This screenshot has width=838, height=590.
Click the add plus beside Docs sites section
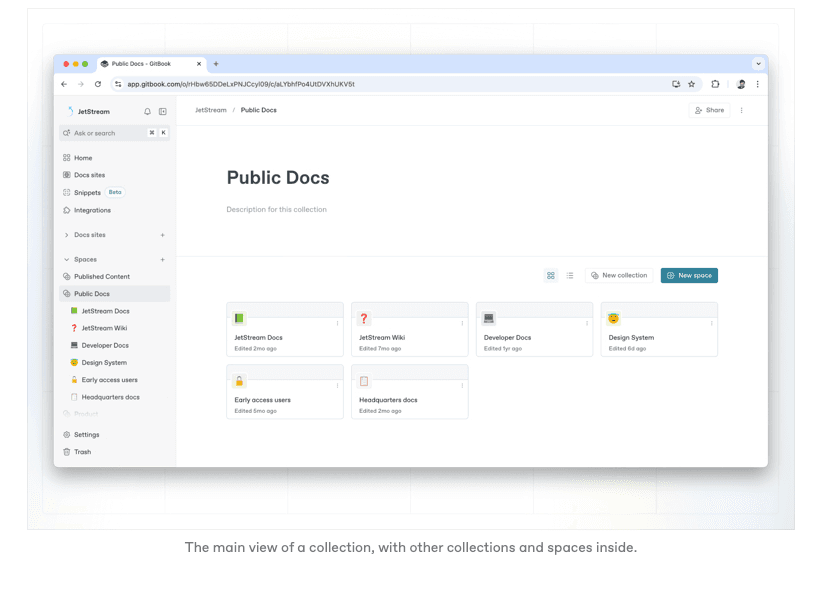(x=163, y=235)
